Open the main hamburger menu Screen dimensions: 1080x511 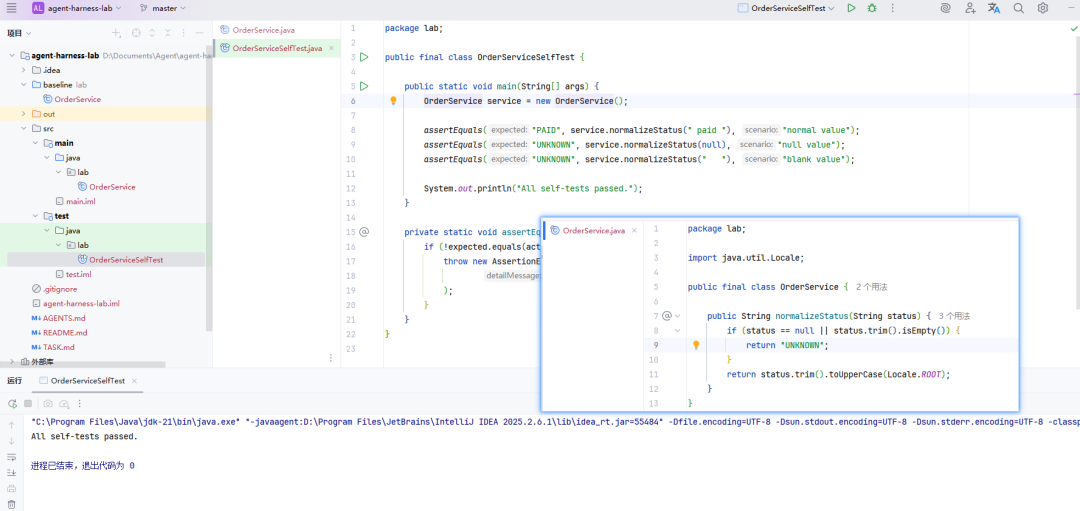click(x=12, y=8)
